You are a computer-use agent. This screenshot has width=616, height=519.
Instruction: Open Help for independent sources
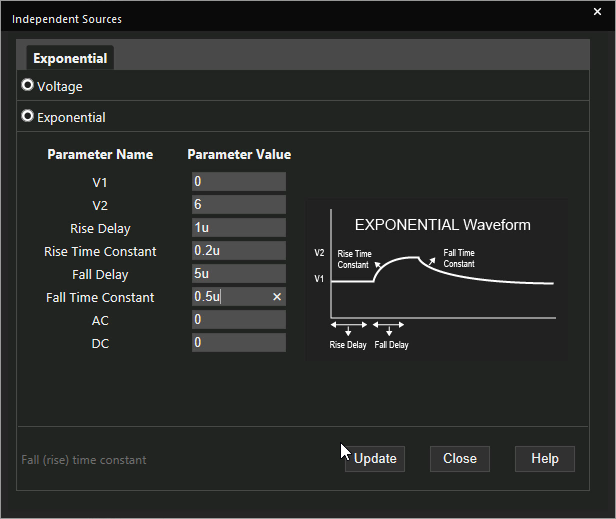[x=544, y=458]
